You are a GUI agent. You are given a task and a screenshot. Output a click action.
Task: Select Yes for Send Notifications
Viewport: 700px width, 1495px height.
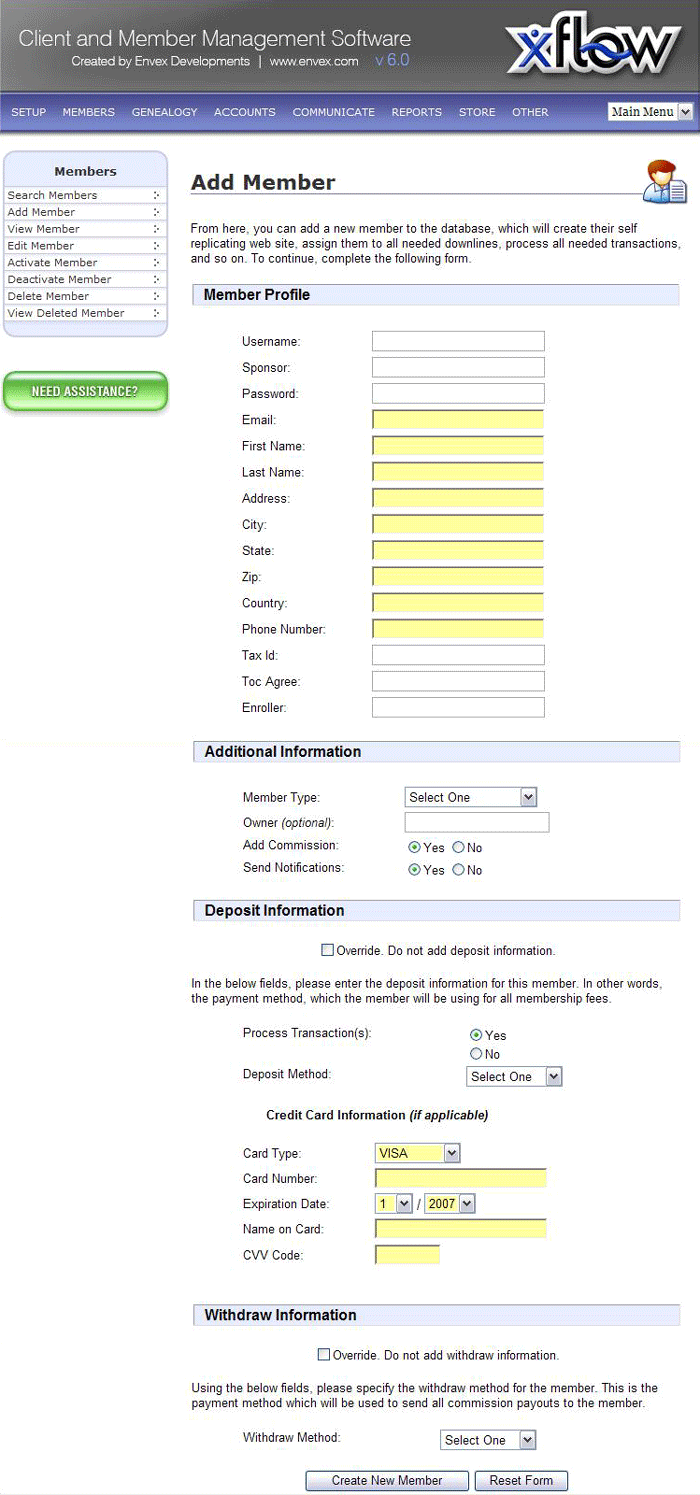(x=415, y=870)
